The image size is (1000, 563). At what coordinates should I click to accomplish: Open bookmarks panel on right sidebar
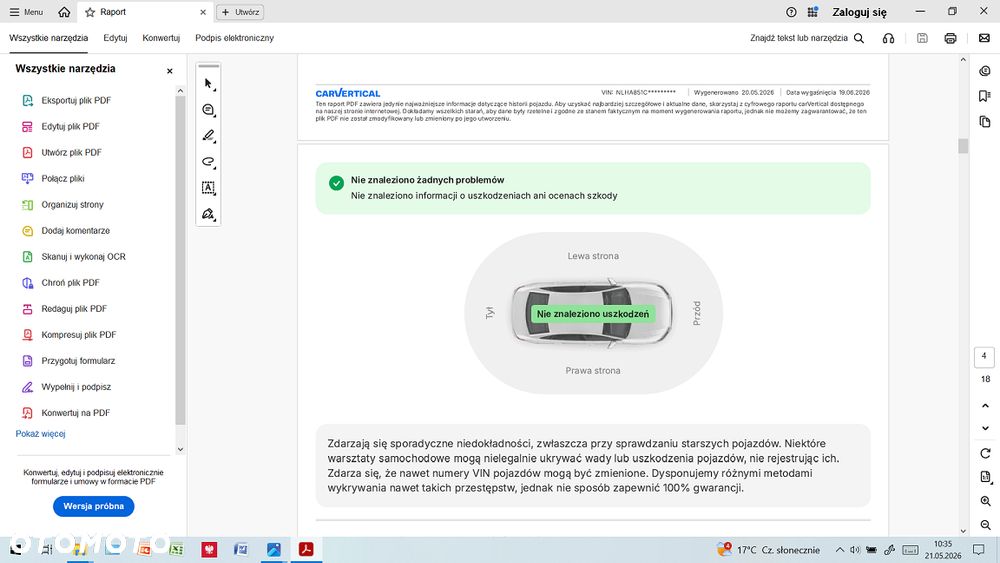(985, 96)
